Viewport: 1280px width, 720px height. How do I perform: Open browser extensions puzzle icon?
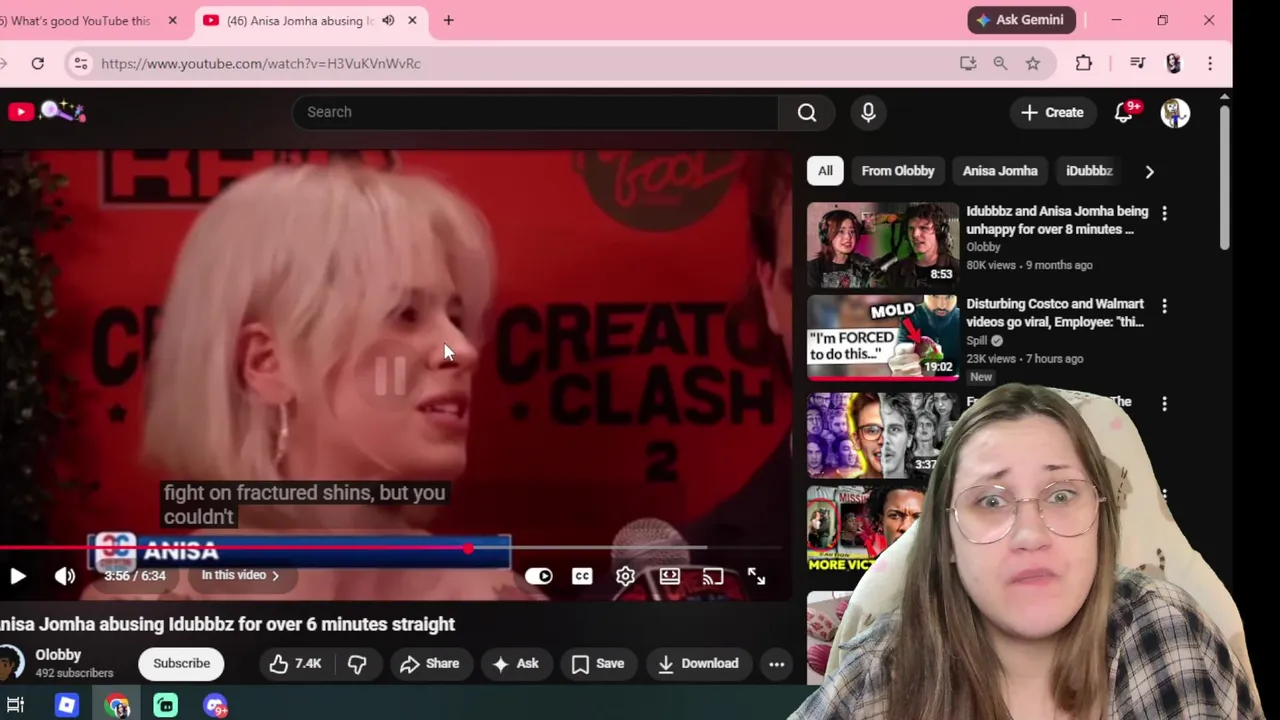coord(1084,63)
